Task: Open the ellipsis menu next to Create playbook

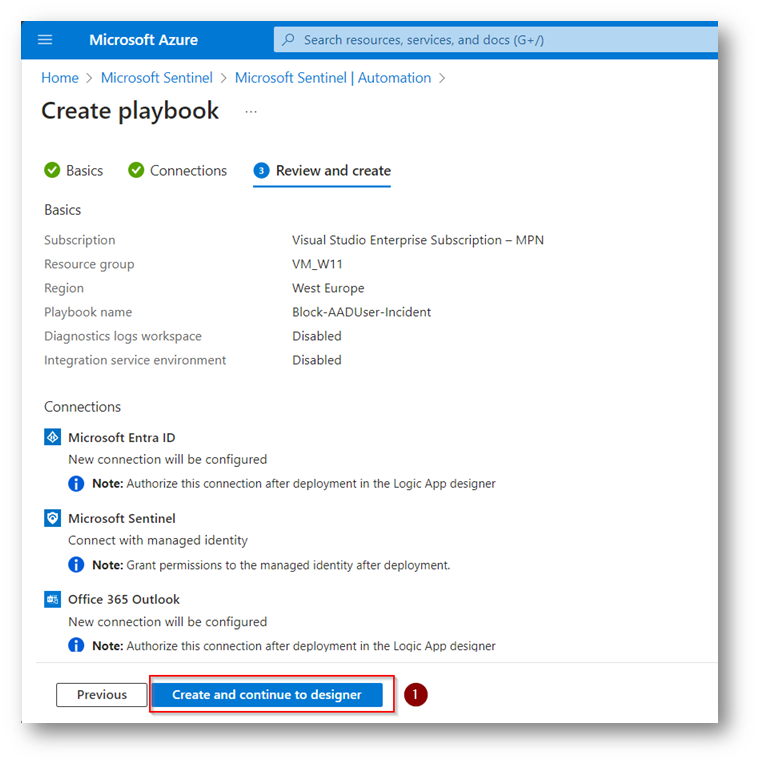Action: tap(251, 112)
